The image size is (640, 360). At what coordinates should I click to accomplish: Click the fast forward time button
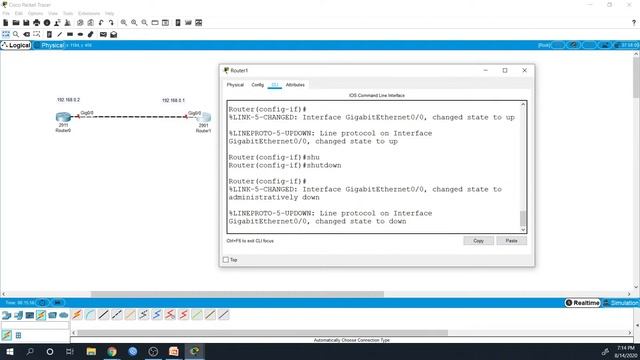58,303
